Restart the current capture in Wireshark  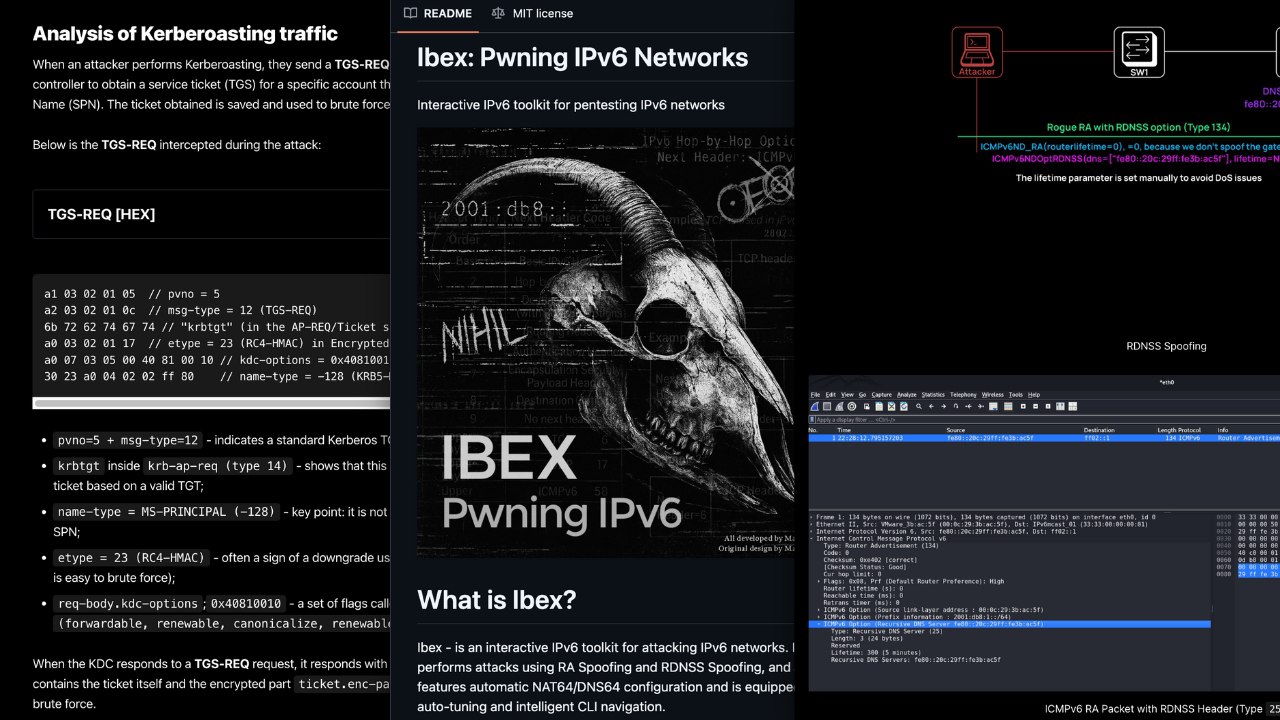839,406
